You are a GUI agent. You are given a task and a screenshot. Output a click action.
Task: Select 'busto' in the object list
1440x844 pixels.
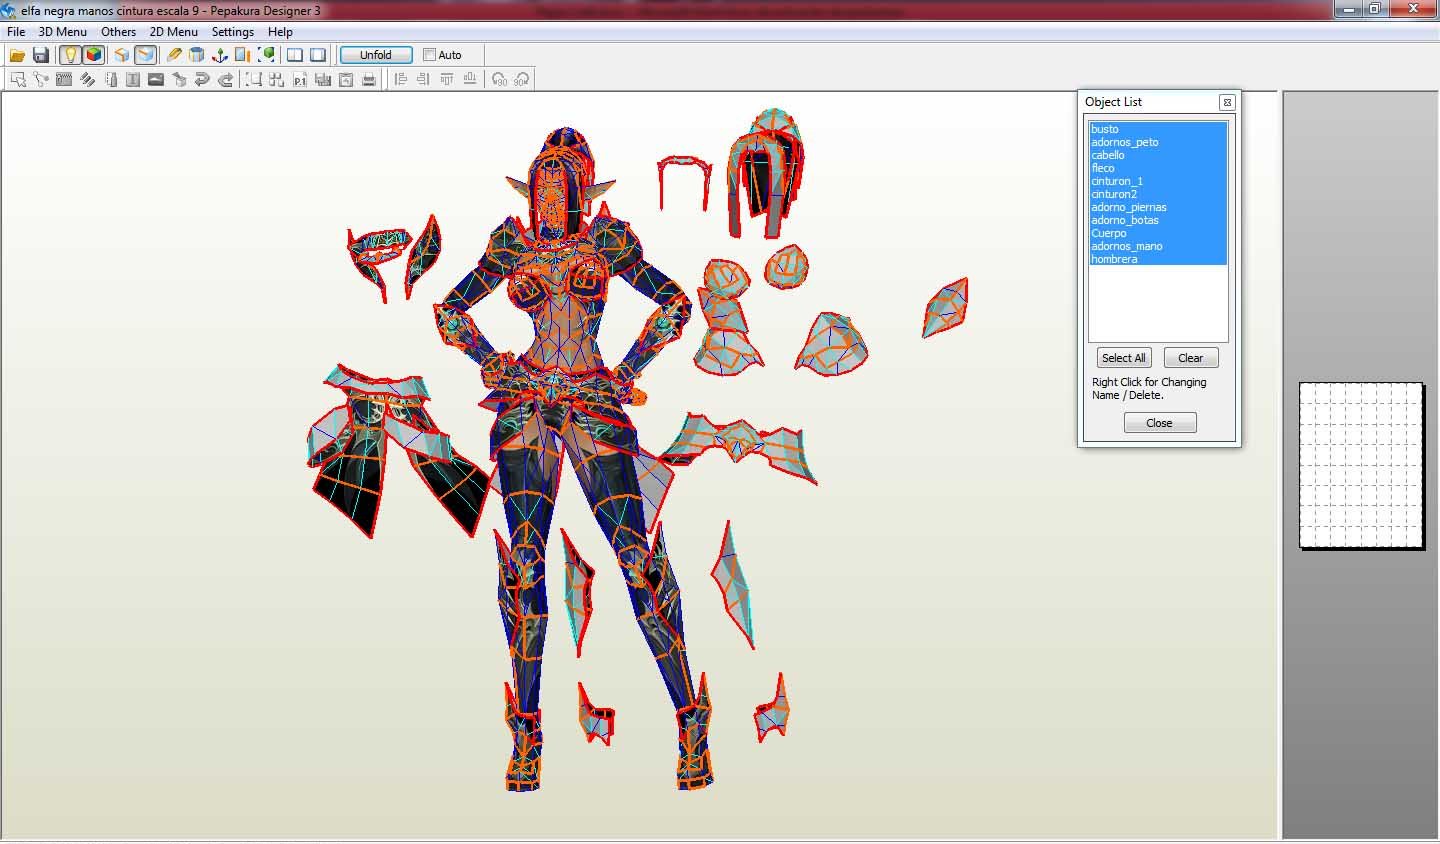pyautogui.click(x=1158, y=129)
